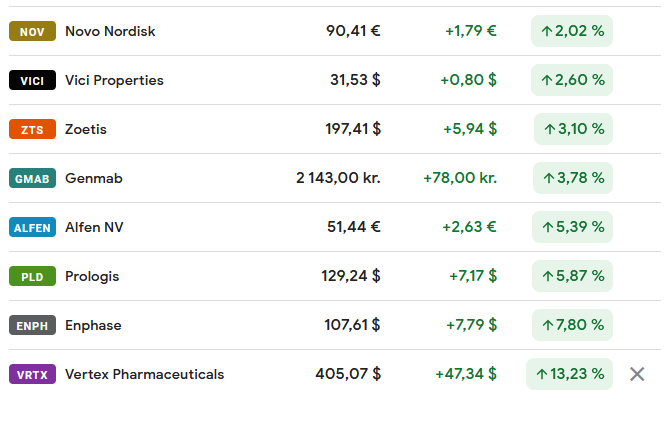Image resolution: width=669 pixels, height=426 pixels.
Task: Open the PLD ticker badge
Action: 32,276
